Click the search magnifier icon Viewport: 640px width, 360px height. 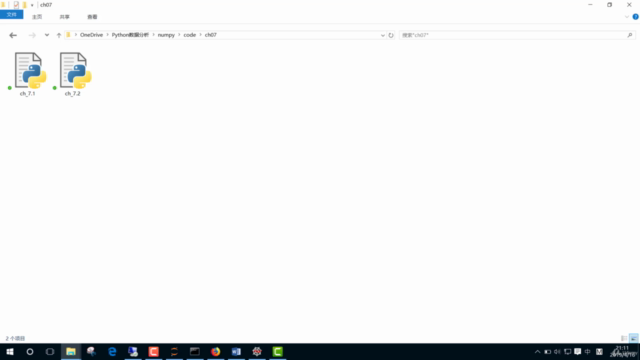click(630, 35)
